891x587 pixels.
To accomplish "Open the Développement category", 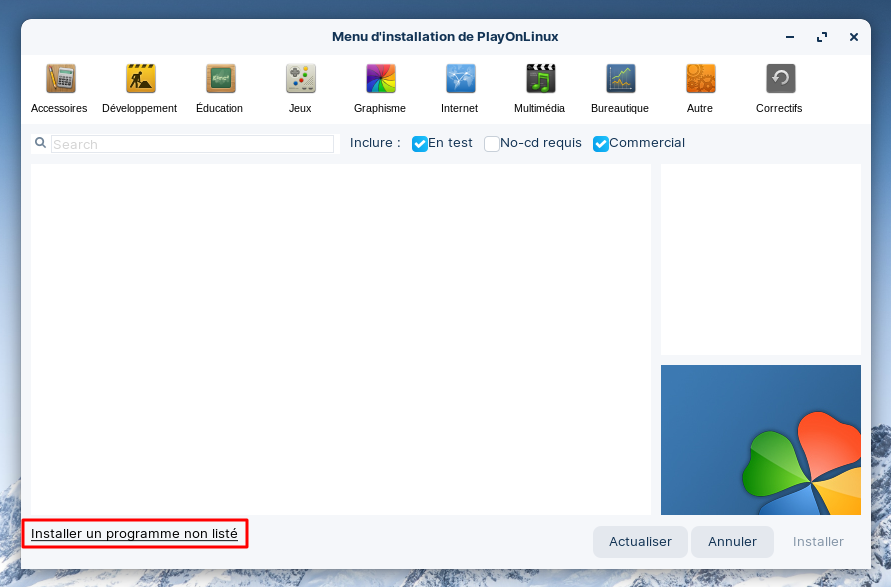I will (x=140, y=89).
